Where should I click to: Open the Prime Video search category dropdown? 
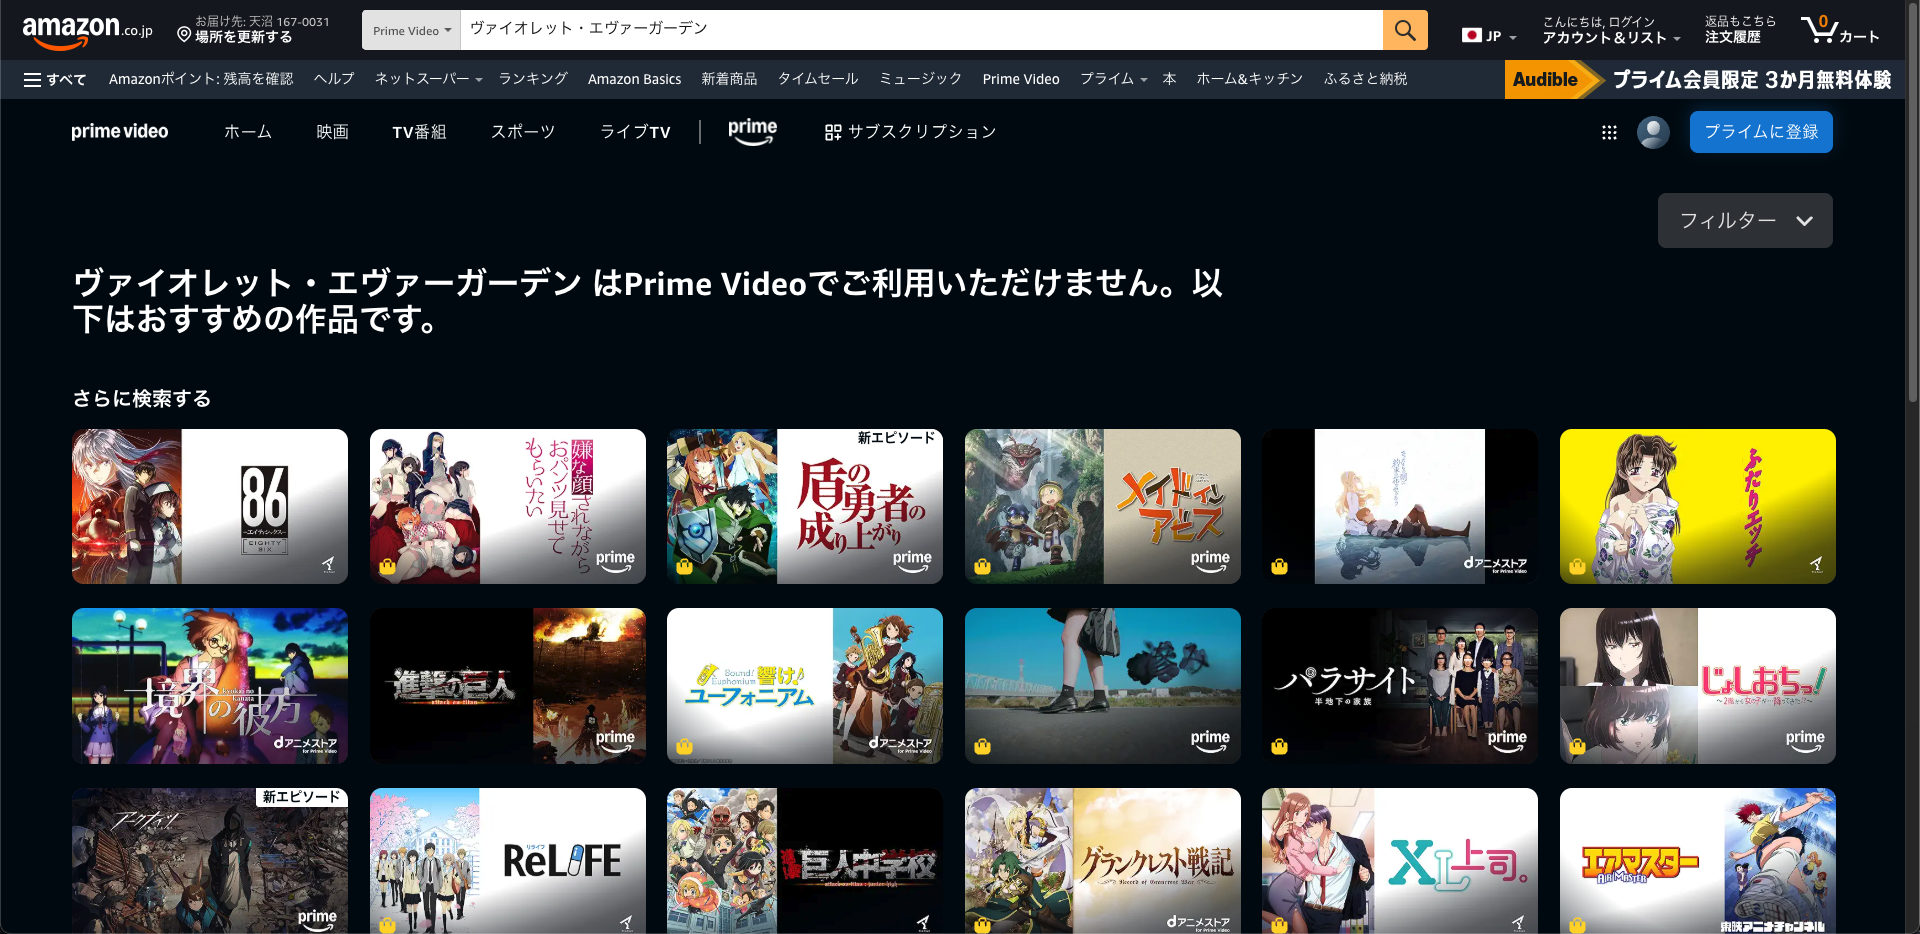(410, 30)
